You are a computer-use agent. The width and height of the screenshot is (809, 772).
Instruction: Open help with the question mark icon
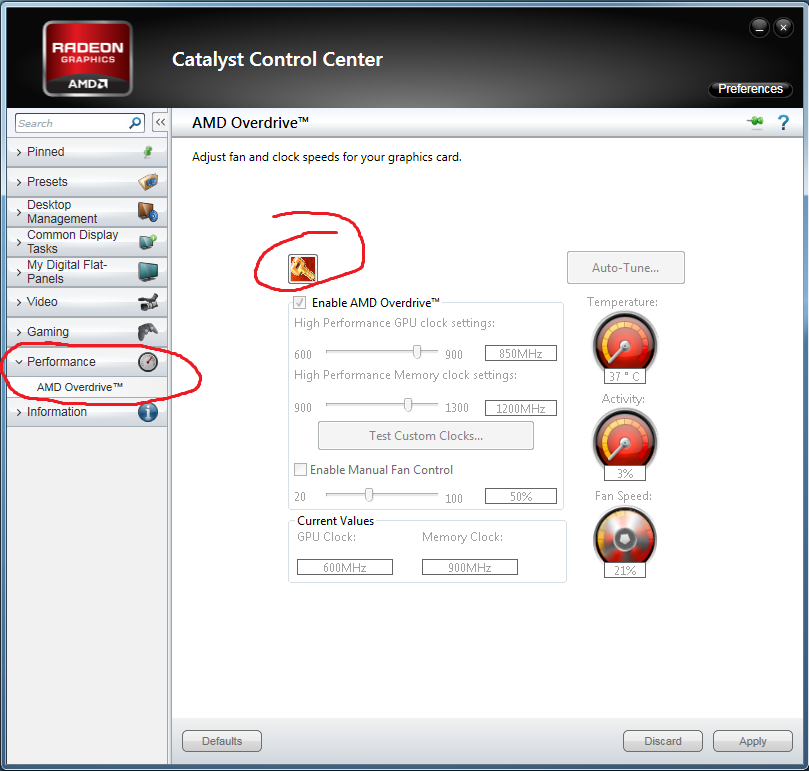coord(783,123)
